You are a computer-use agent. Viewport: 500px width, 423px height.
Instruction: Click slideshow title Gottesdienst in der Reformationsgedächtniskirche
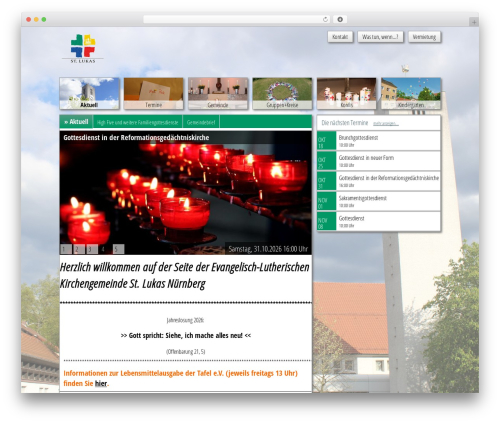tap(136, 138)
